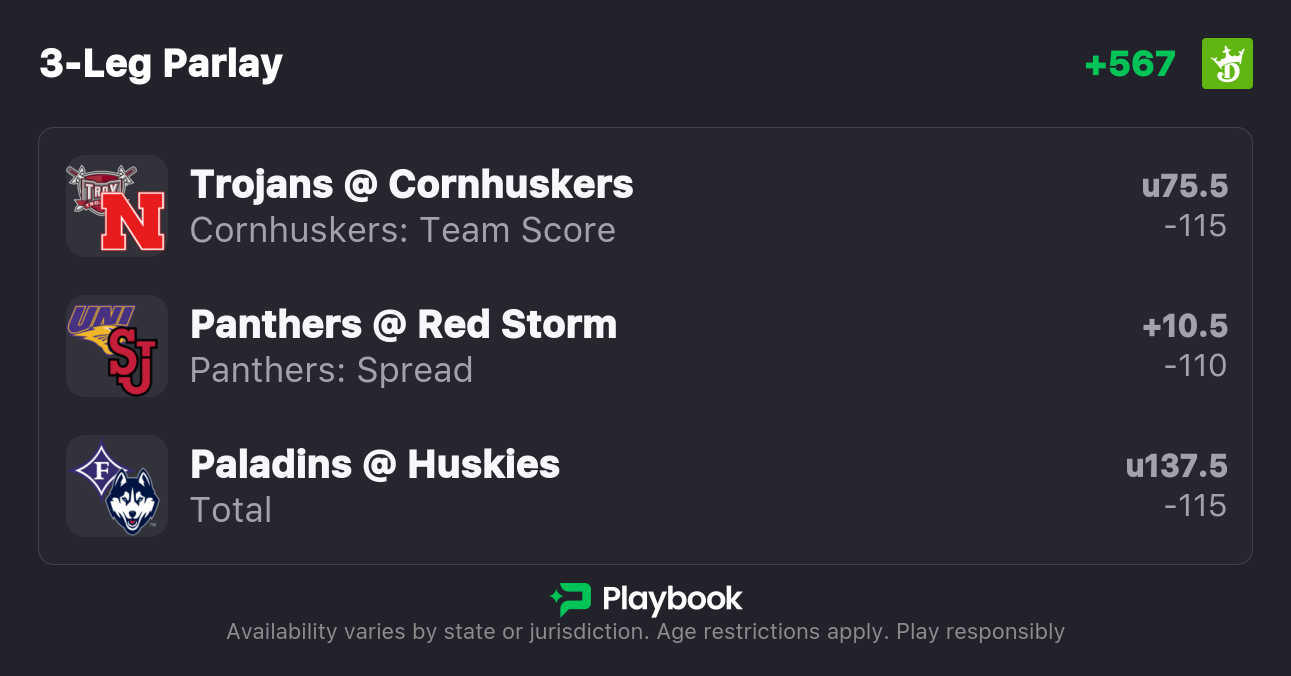The image size is (1291, 676).
Task: Open the Panthers @ Red Storm matchup
Action: 403,325
